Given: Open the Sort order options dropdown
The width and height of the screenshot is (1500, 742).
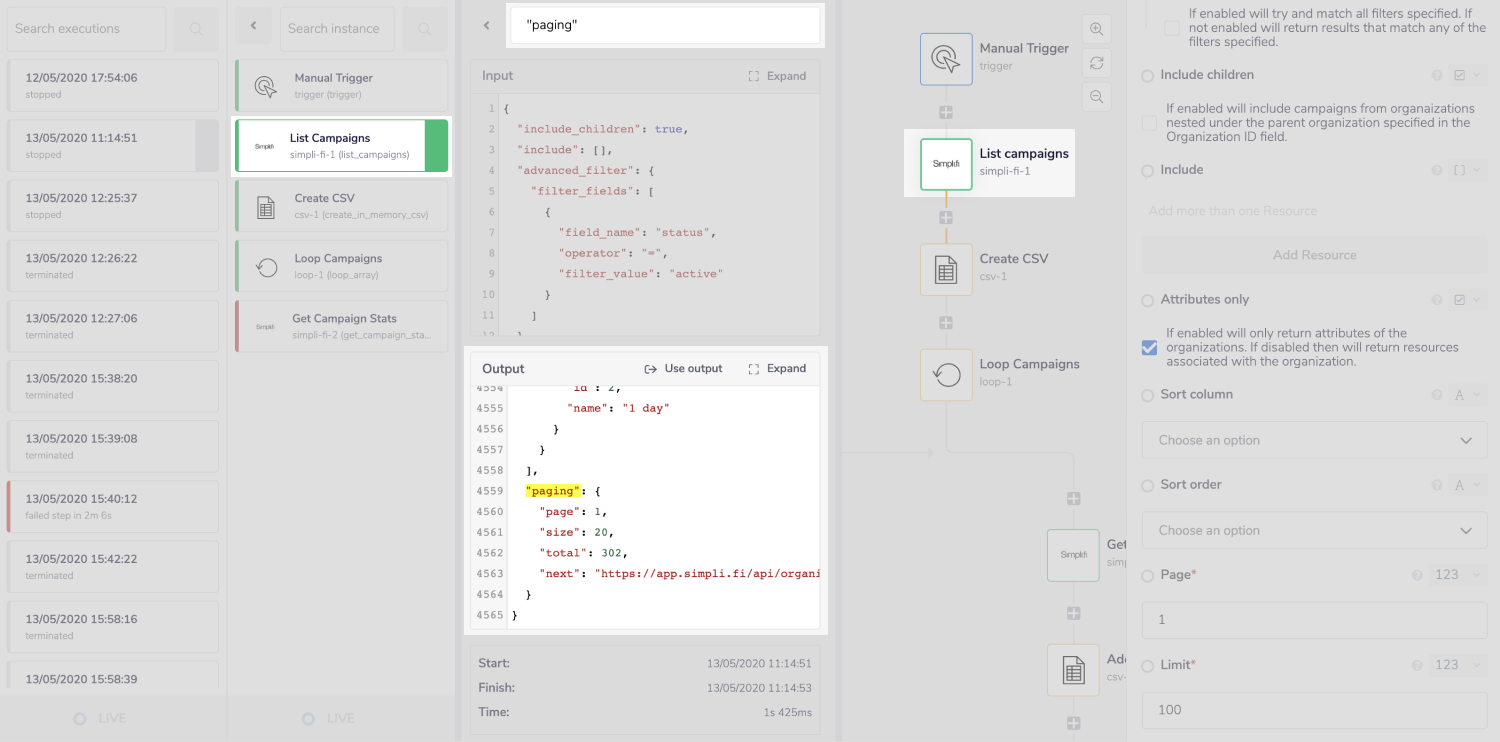Looking at the screenshot, I should (x=1313, y=530).
